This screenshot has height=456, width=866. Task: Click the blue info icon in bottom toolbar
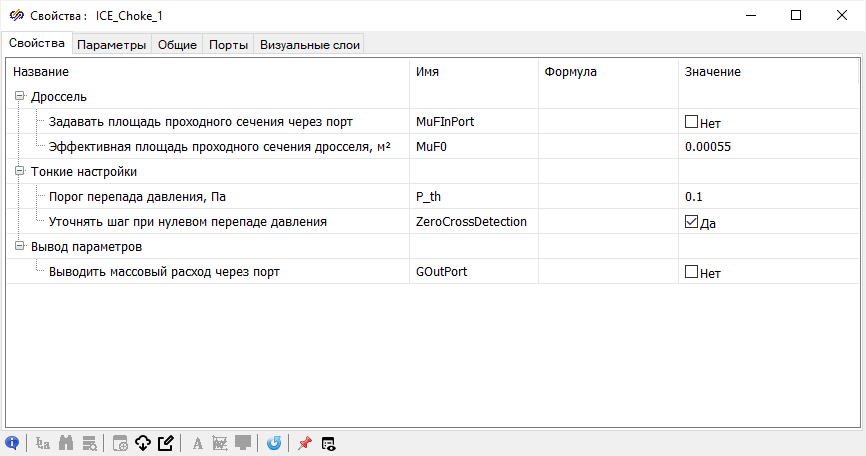tap(13, 443)
